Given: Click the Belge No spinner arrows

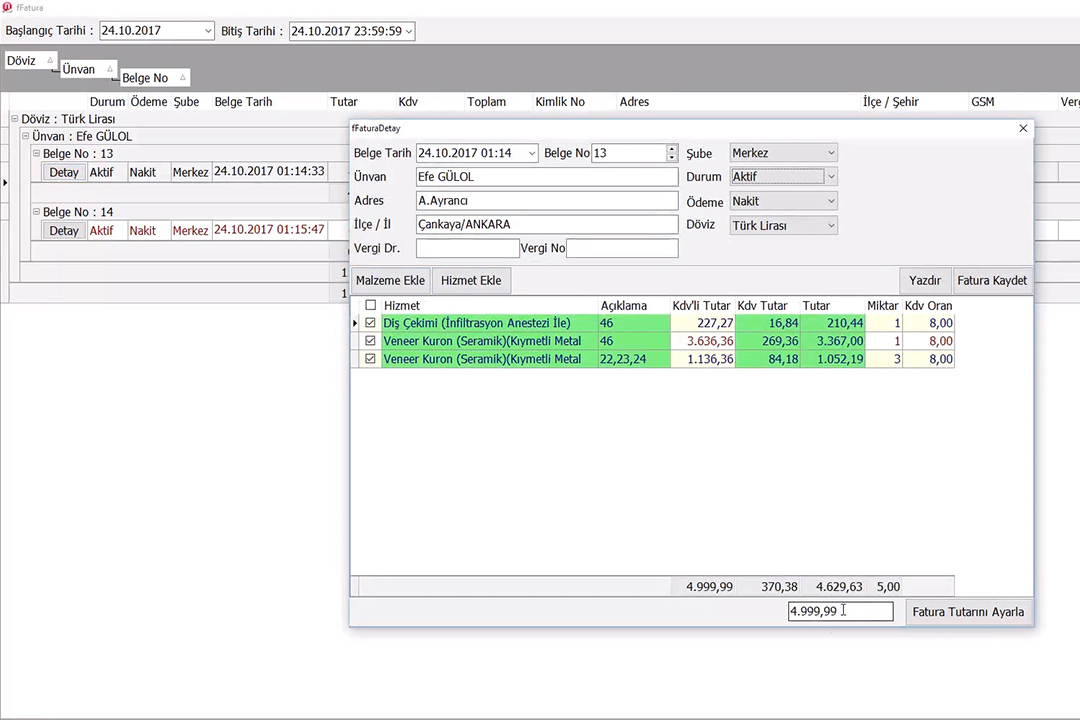Looking at the screenshot, I should 672,153.
